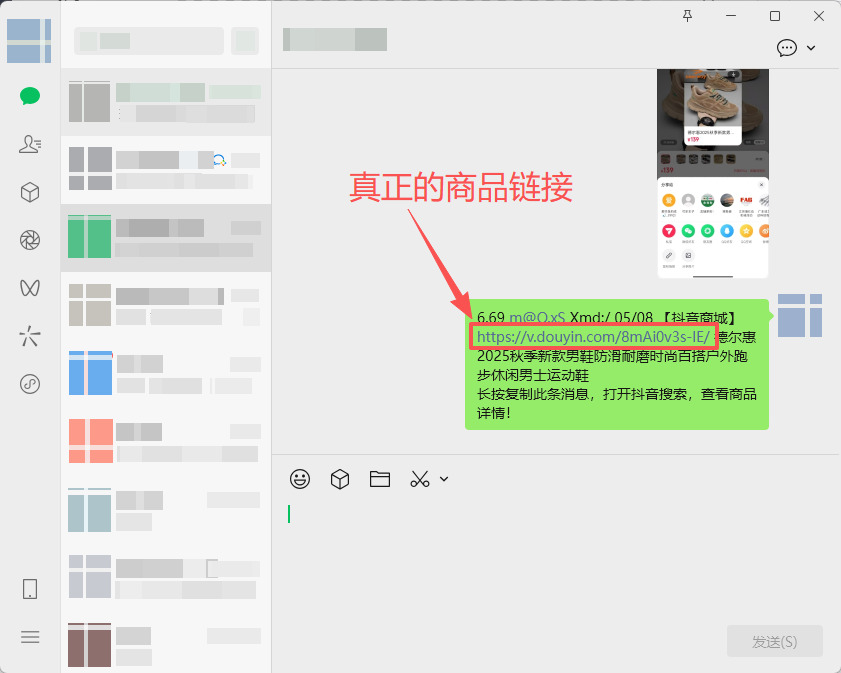Pin the chat window on top
The width and height of the screenshot is (841, 673).
(x=688, y=16)
